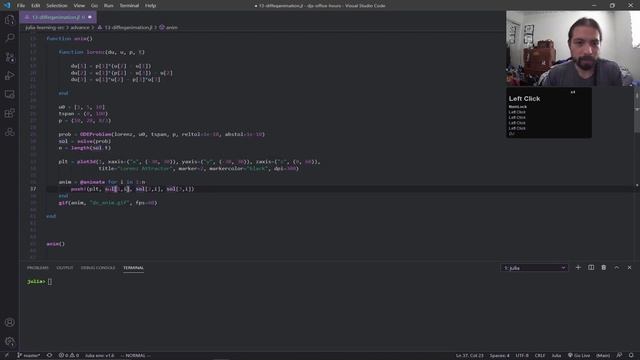Click the Go Live status bar button
Screen dimensions: 640x360
[578, 356]
